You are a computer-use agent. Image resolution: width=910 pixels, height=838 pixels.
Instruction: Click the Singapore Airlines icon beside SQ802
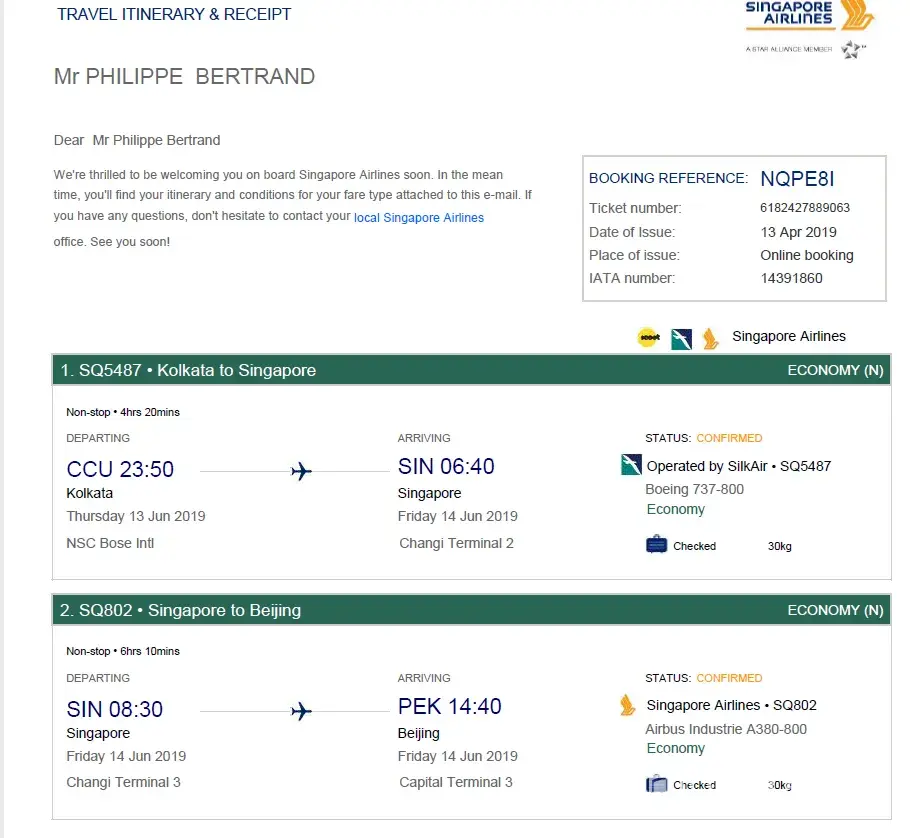(x=628, y=705)
